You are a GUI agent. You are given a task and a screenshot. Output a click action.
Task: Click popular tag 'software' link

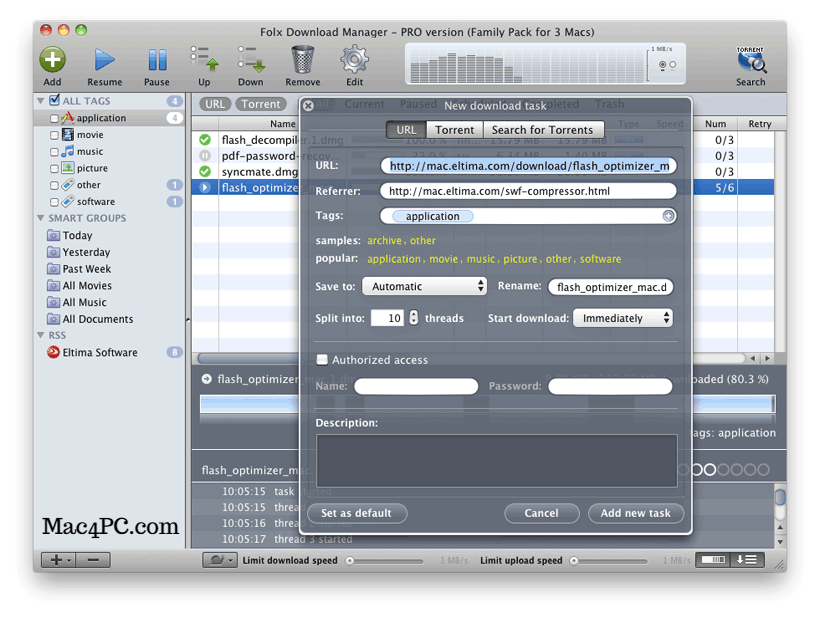[x=600, y=259]
